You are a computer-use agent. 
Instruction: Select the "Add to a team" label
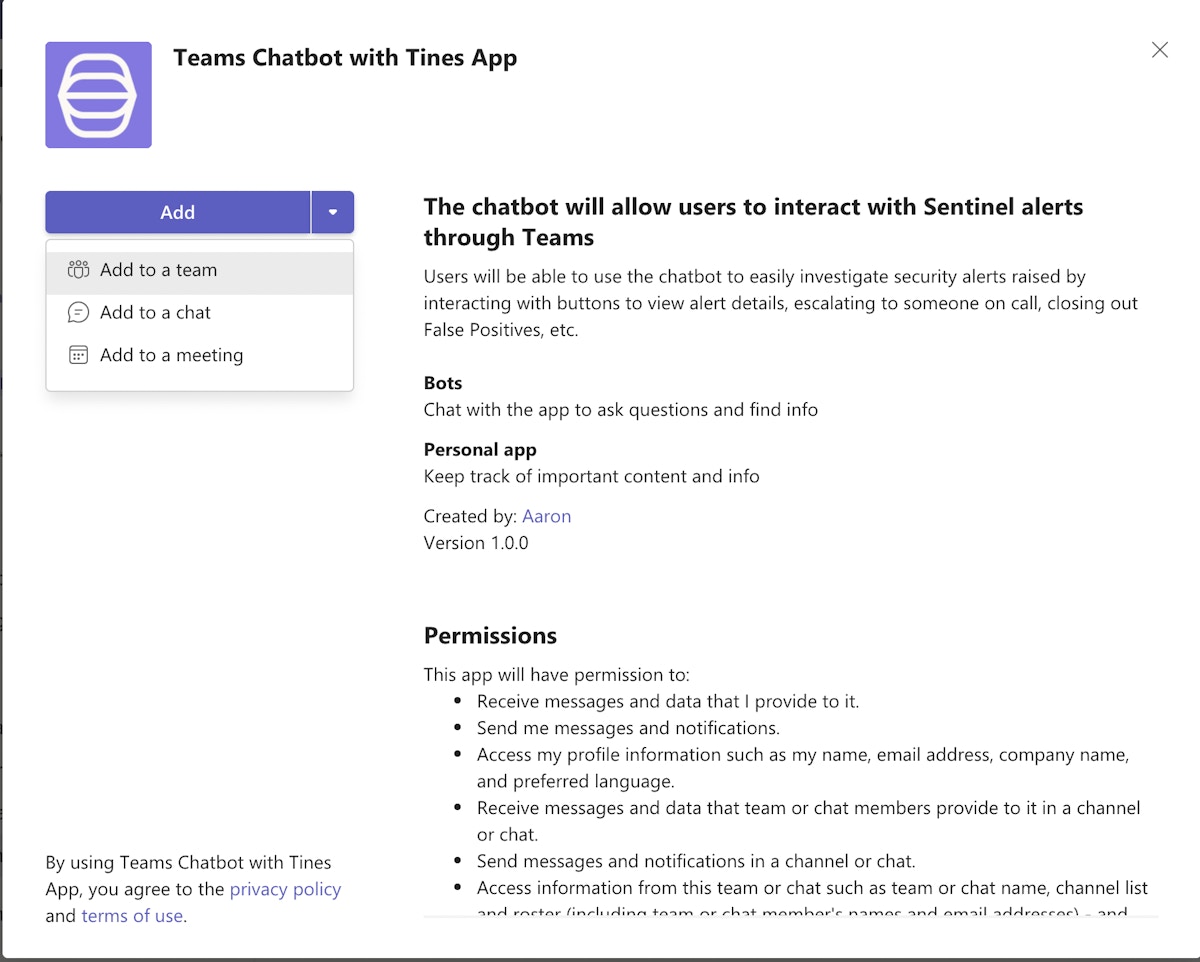pyautogui.click(x=158, y=270)
